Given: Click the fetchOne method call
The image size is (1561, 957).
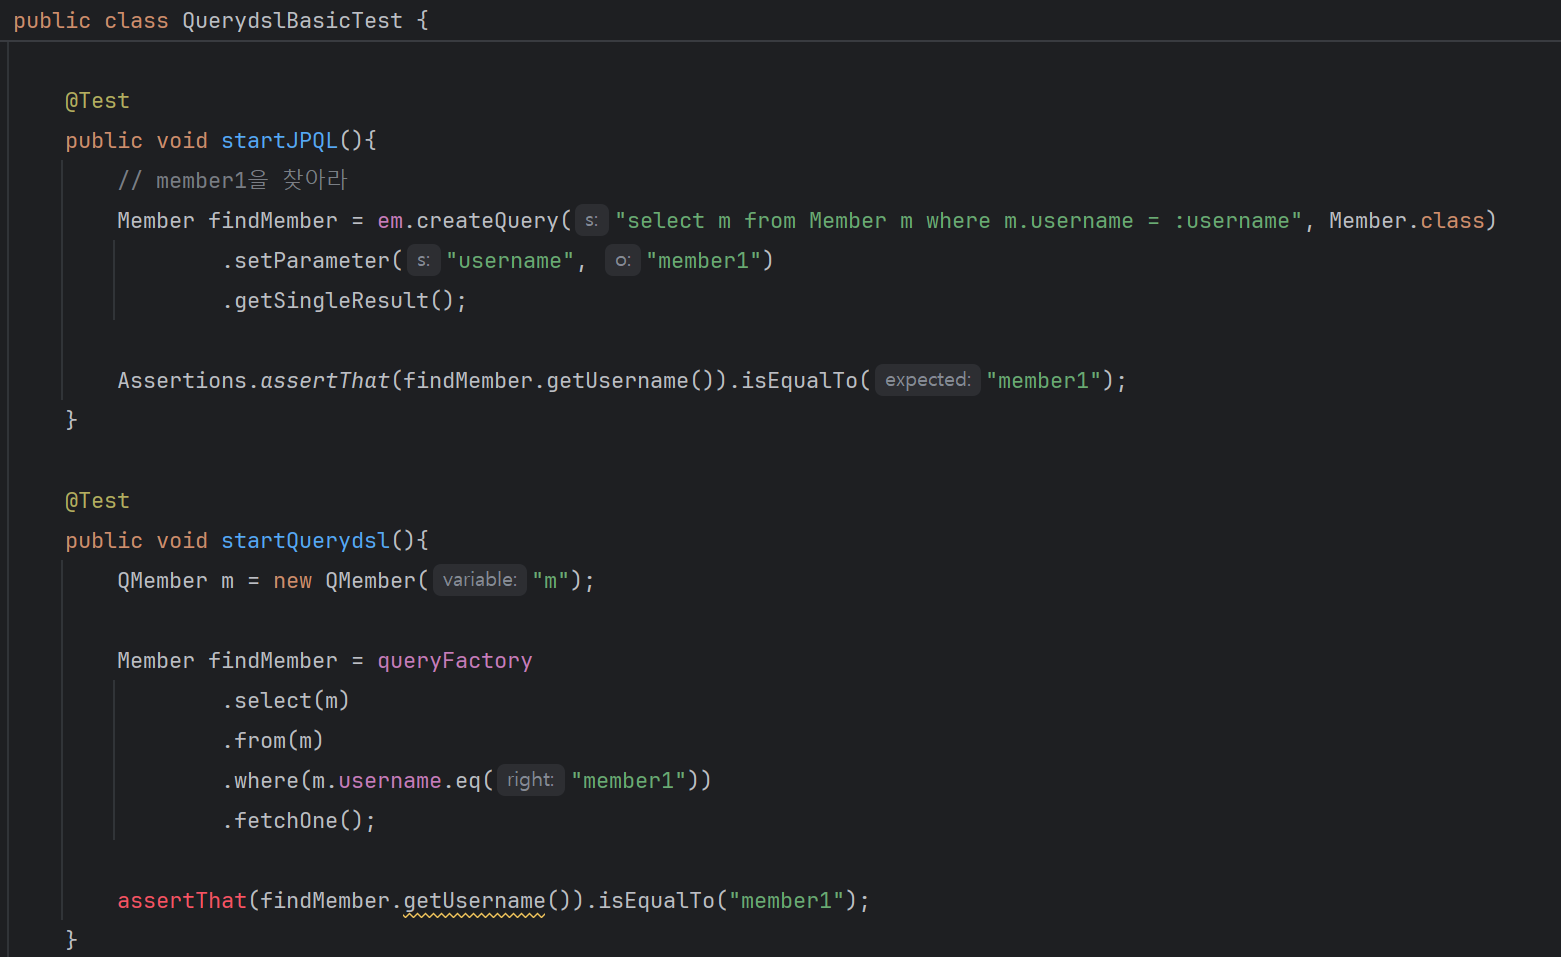Looking at the screenshot, I should [286, 821].
